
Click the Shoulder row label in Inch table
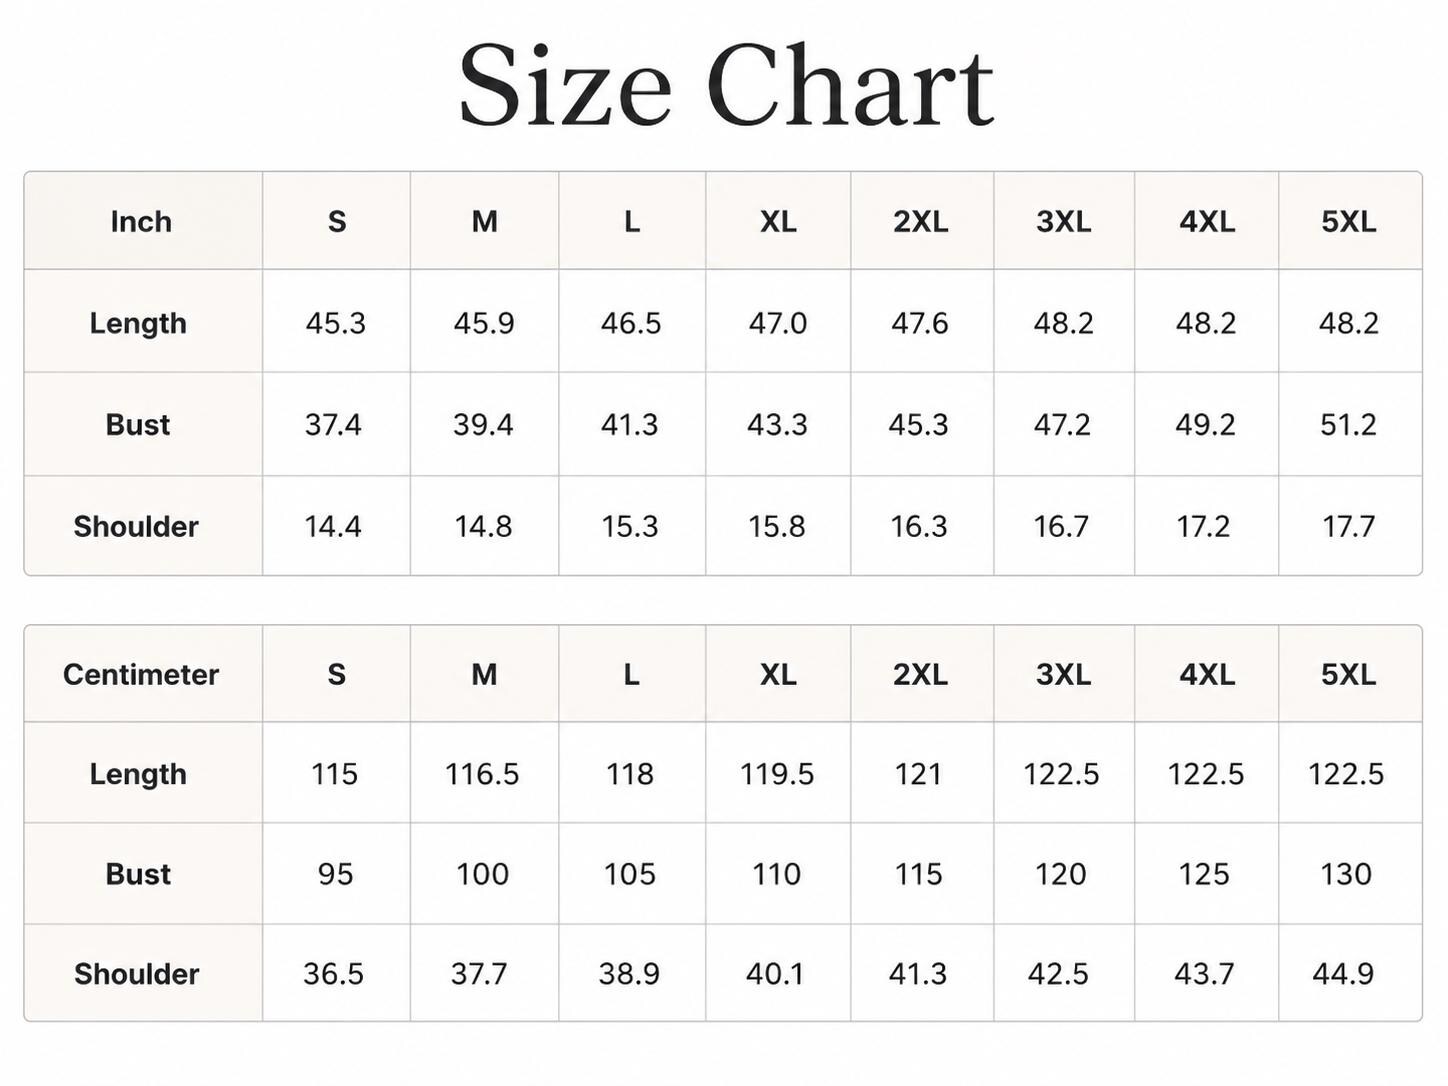coord(136,526)
